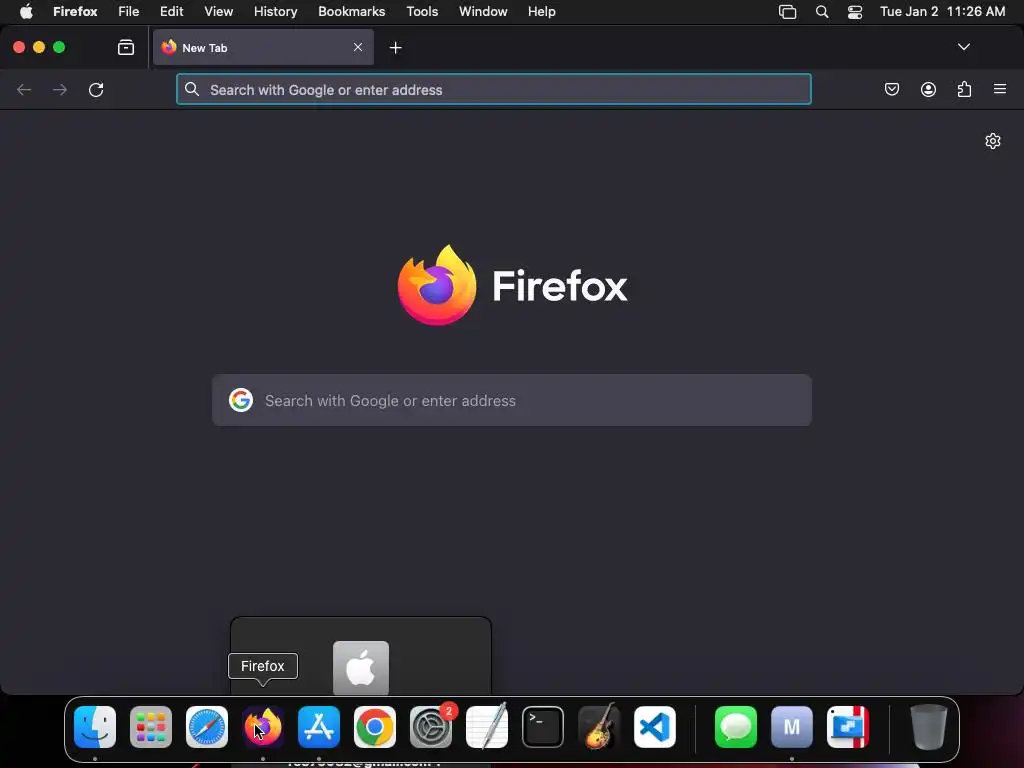Launch Safari from the Dock

[x=207, y=727]
